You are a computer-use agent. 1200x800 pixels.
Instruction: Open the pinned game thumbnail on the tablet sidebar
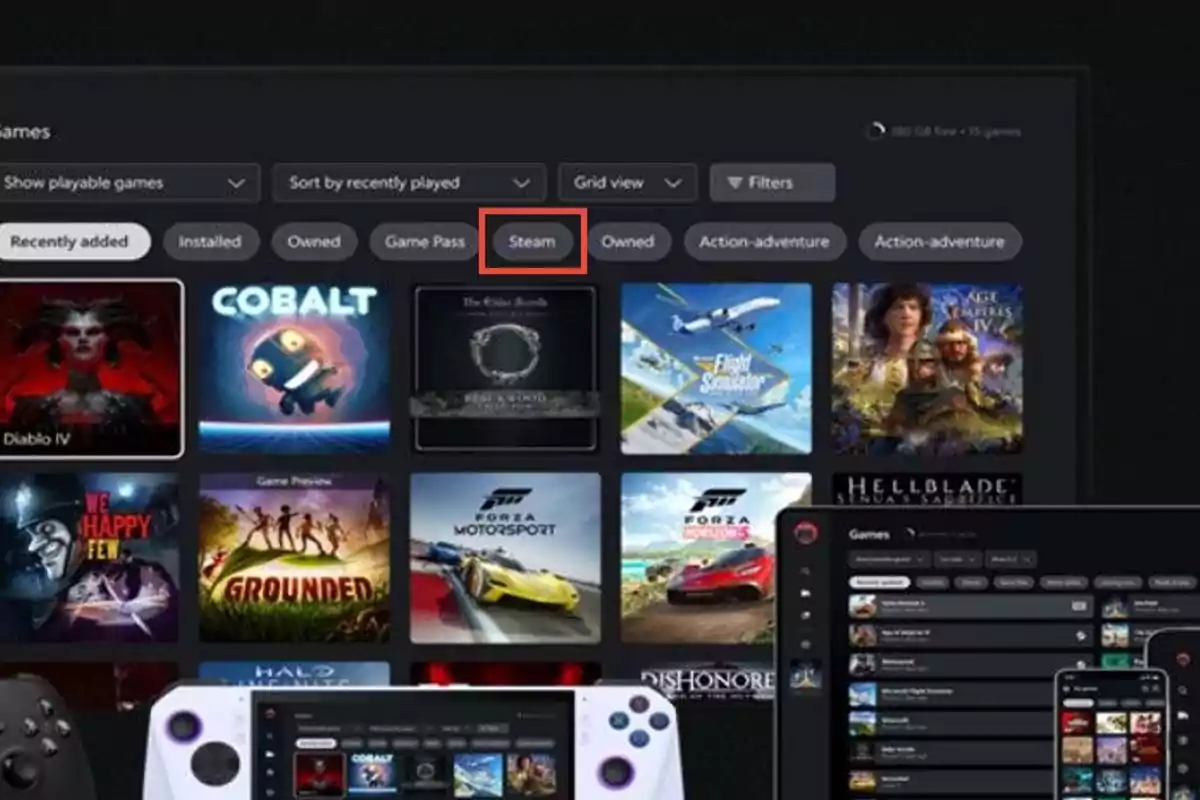tap(806, 673)
